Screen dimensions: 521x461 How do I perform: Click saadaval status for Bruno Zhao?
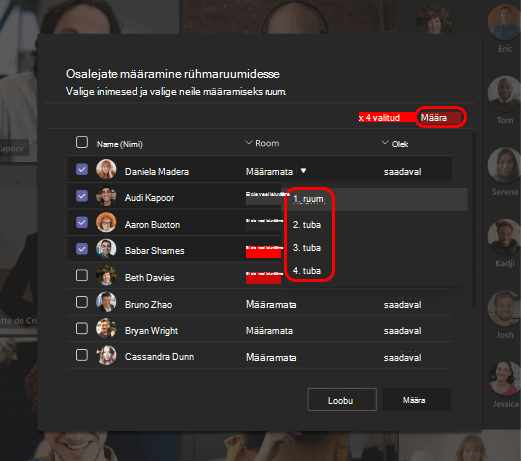click(402, 305)
